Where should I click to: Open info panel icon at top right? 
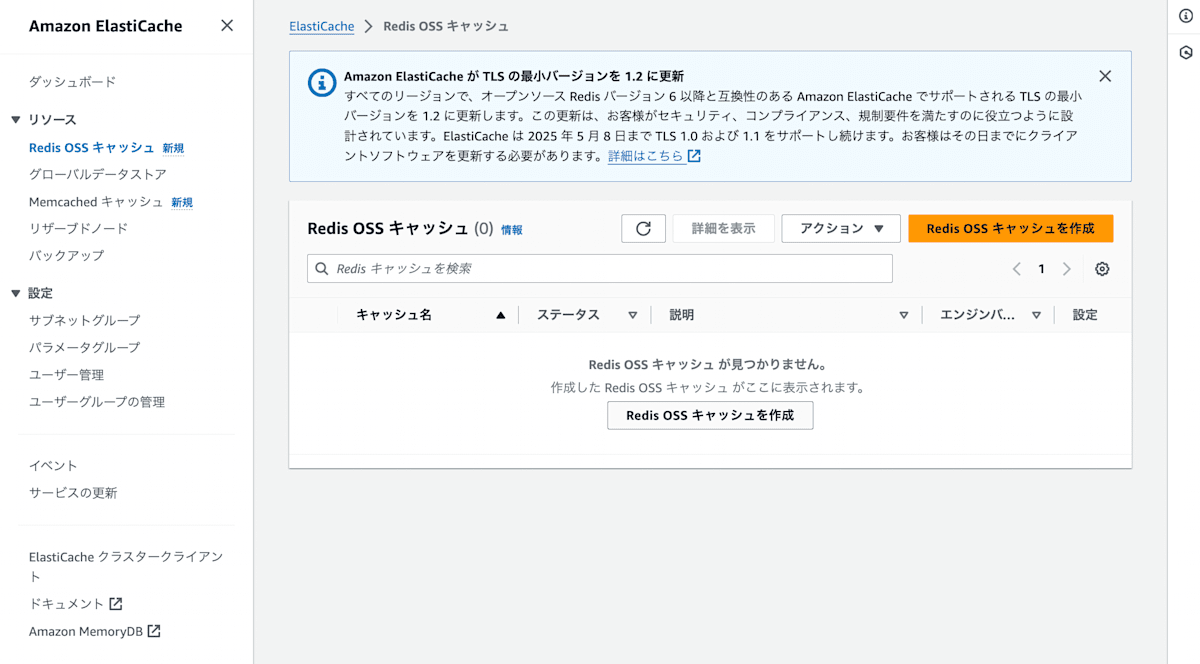(1186, 15)
